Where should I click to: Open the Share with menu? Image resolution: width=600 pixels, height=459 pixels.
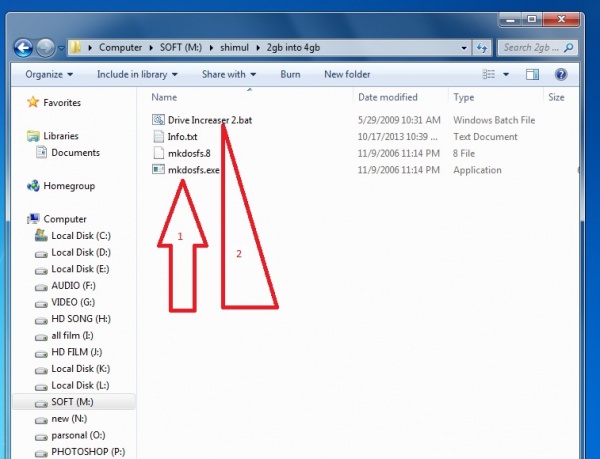[x=229, y=74]
